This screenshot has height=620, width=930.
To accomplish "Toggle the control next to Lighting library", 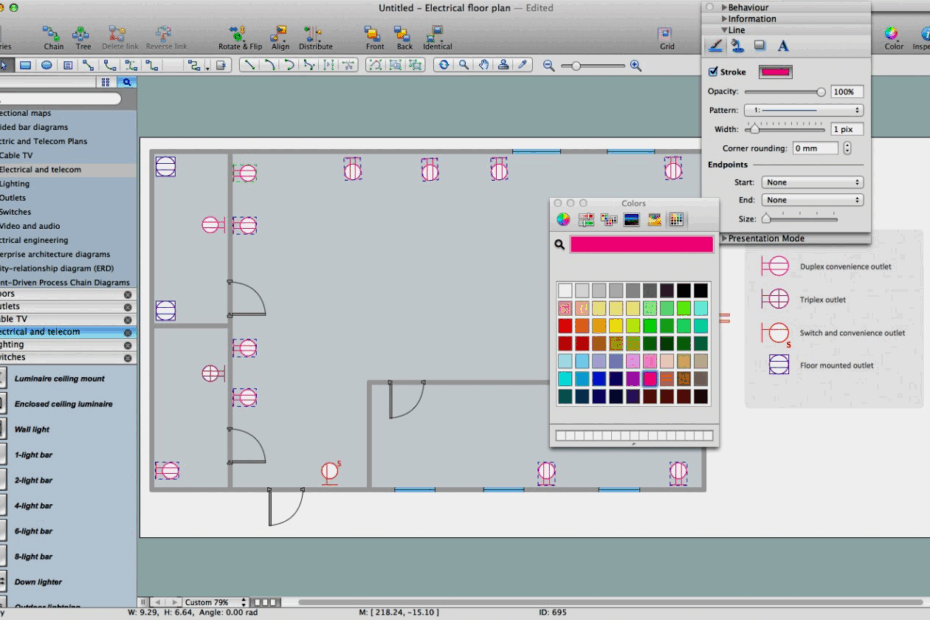I will click(x=127, y=344).
